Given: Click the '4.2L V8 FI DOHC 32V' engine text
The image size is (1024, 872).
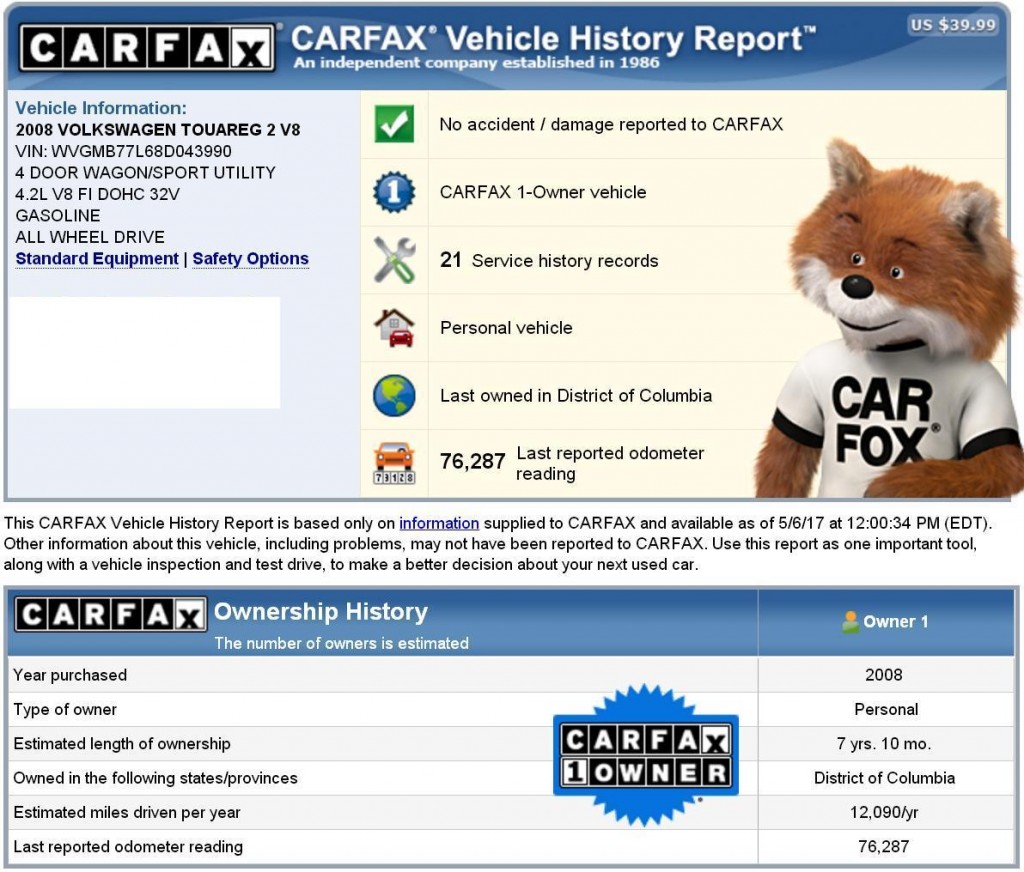Looking at the screenshot, I should click(x=97, y=194).
